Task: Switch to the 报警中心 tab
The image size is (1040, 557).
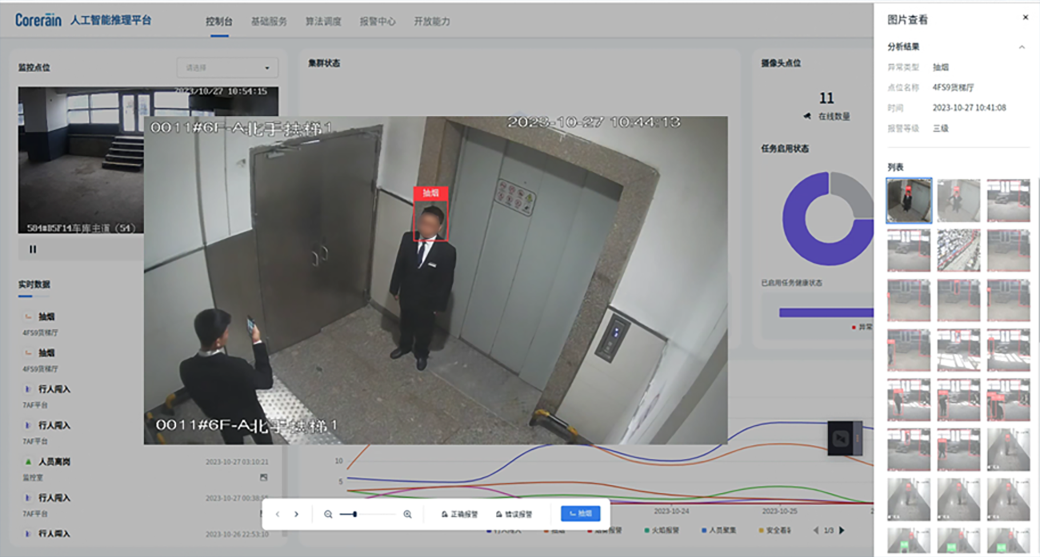Action: [x=377, y=21]
